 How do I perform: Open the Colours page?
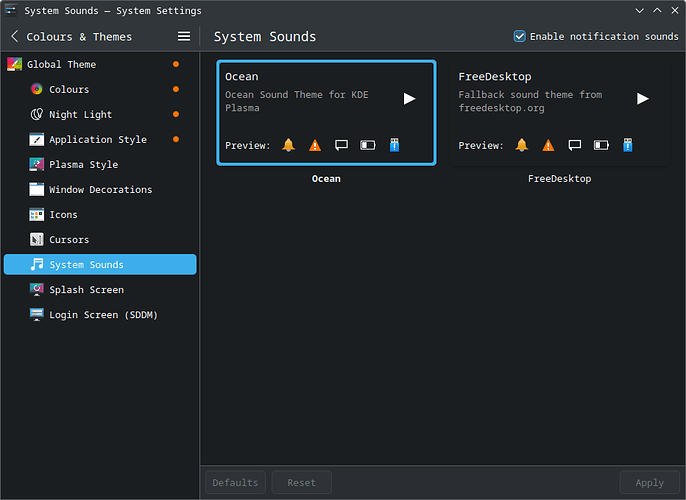point(100,89)
